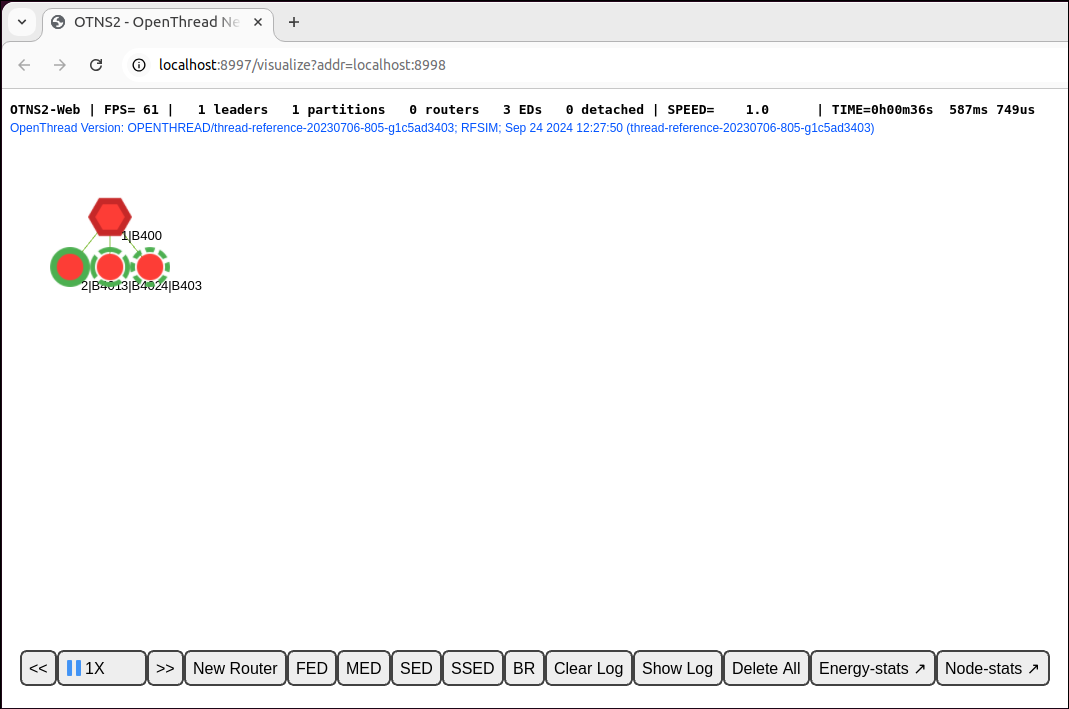Select sleepy end device node 3|B402

click(110, 266)
